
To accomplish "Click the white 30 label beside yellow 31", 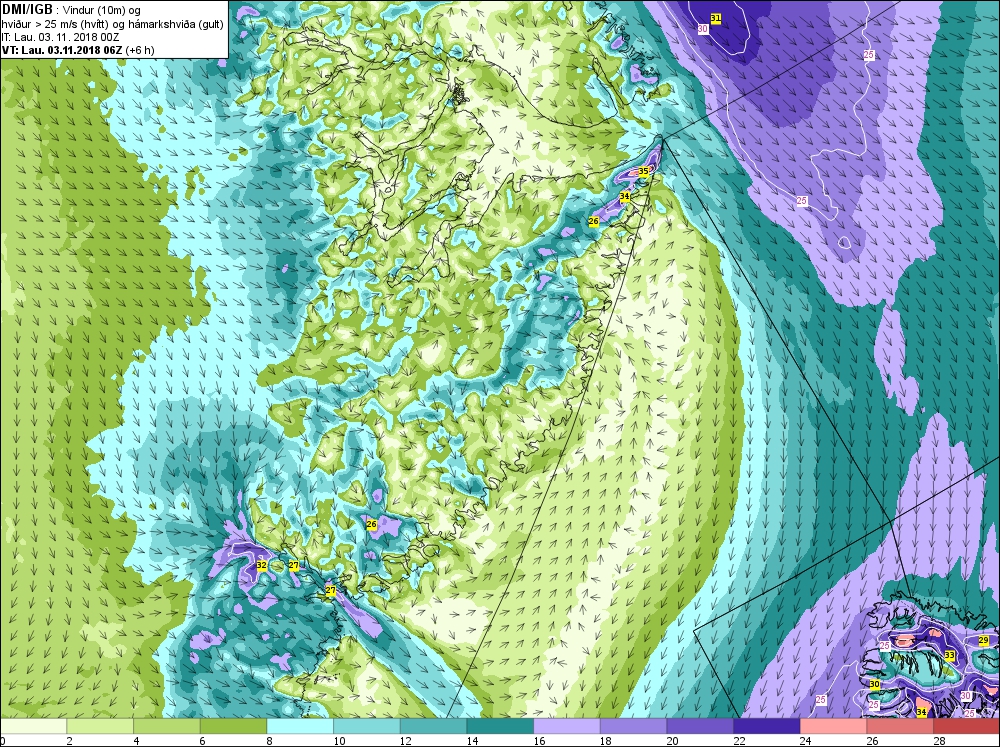I will (703, 29).
